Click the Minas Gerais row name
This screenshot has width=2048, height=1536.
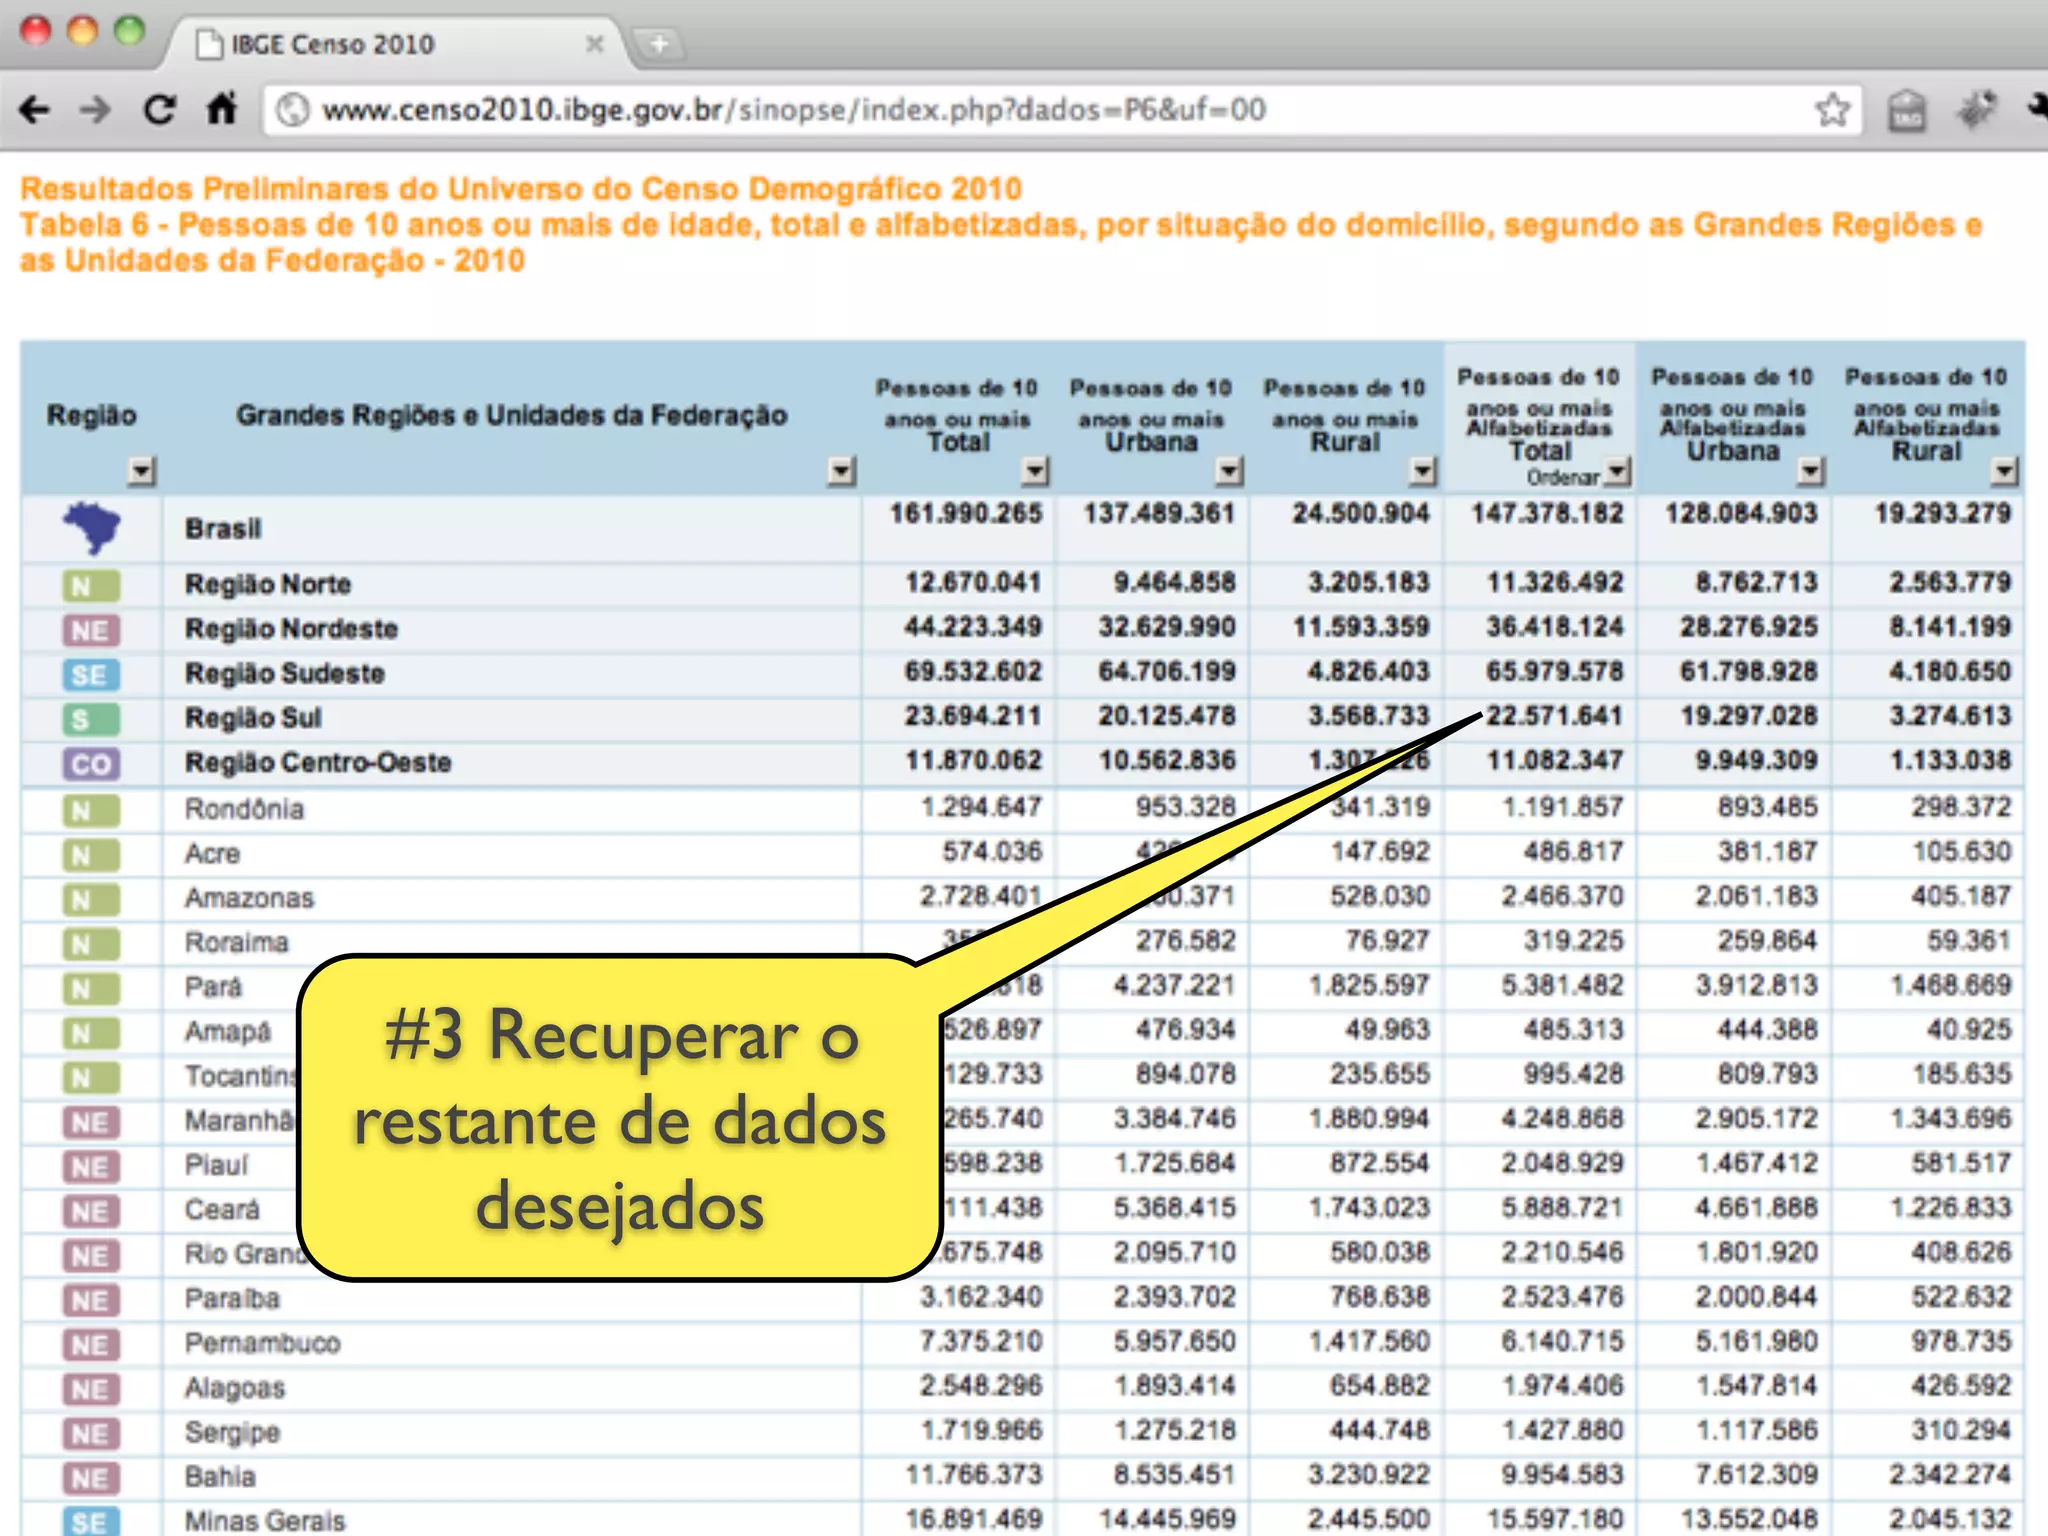(x=265, y=1522)
